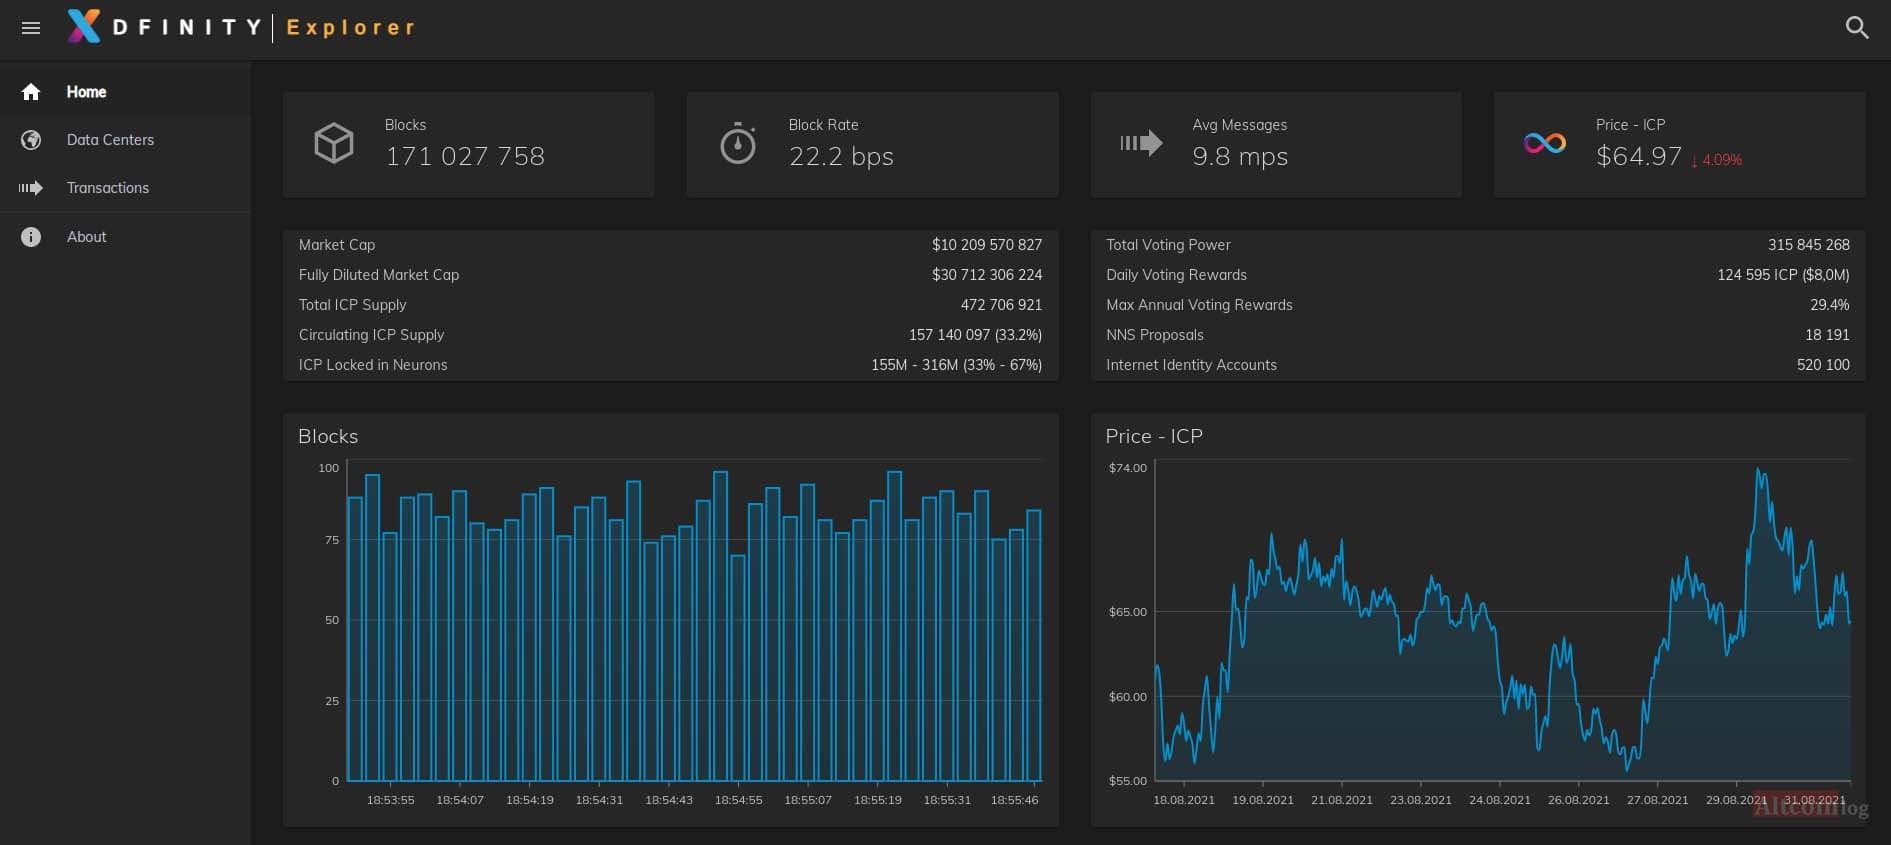The height and width of the screenshot is (845, 1891).
Task: Click the Market Cap value $10 209 570 827
Action: click(987, 245)
